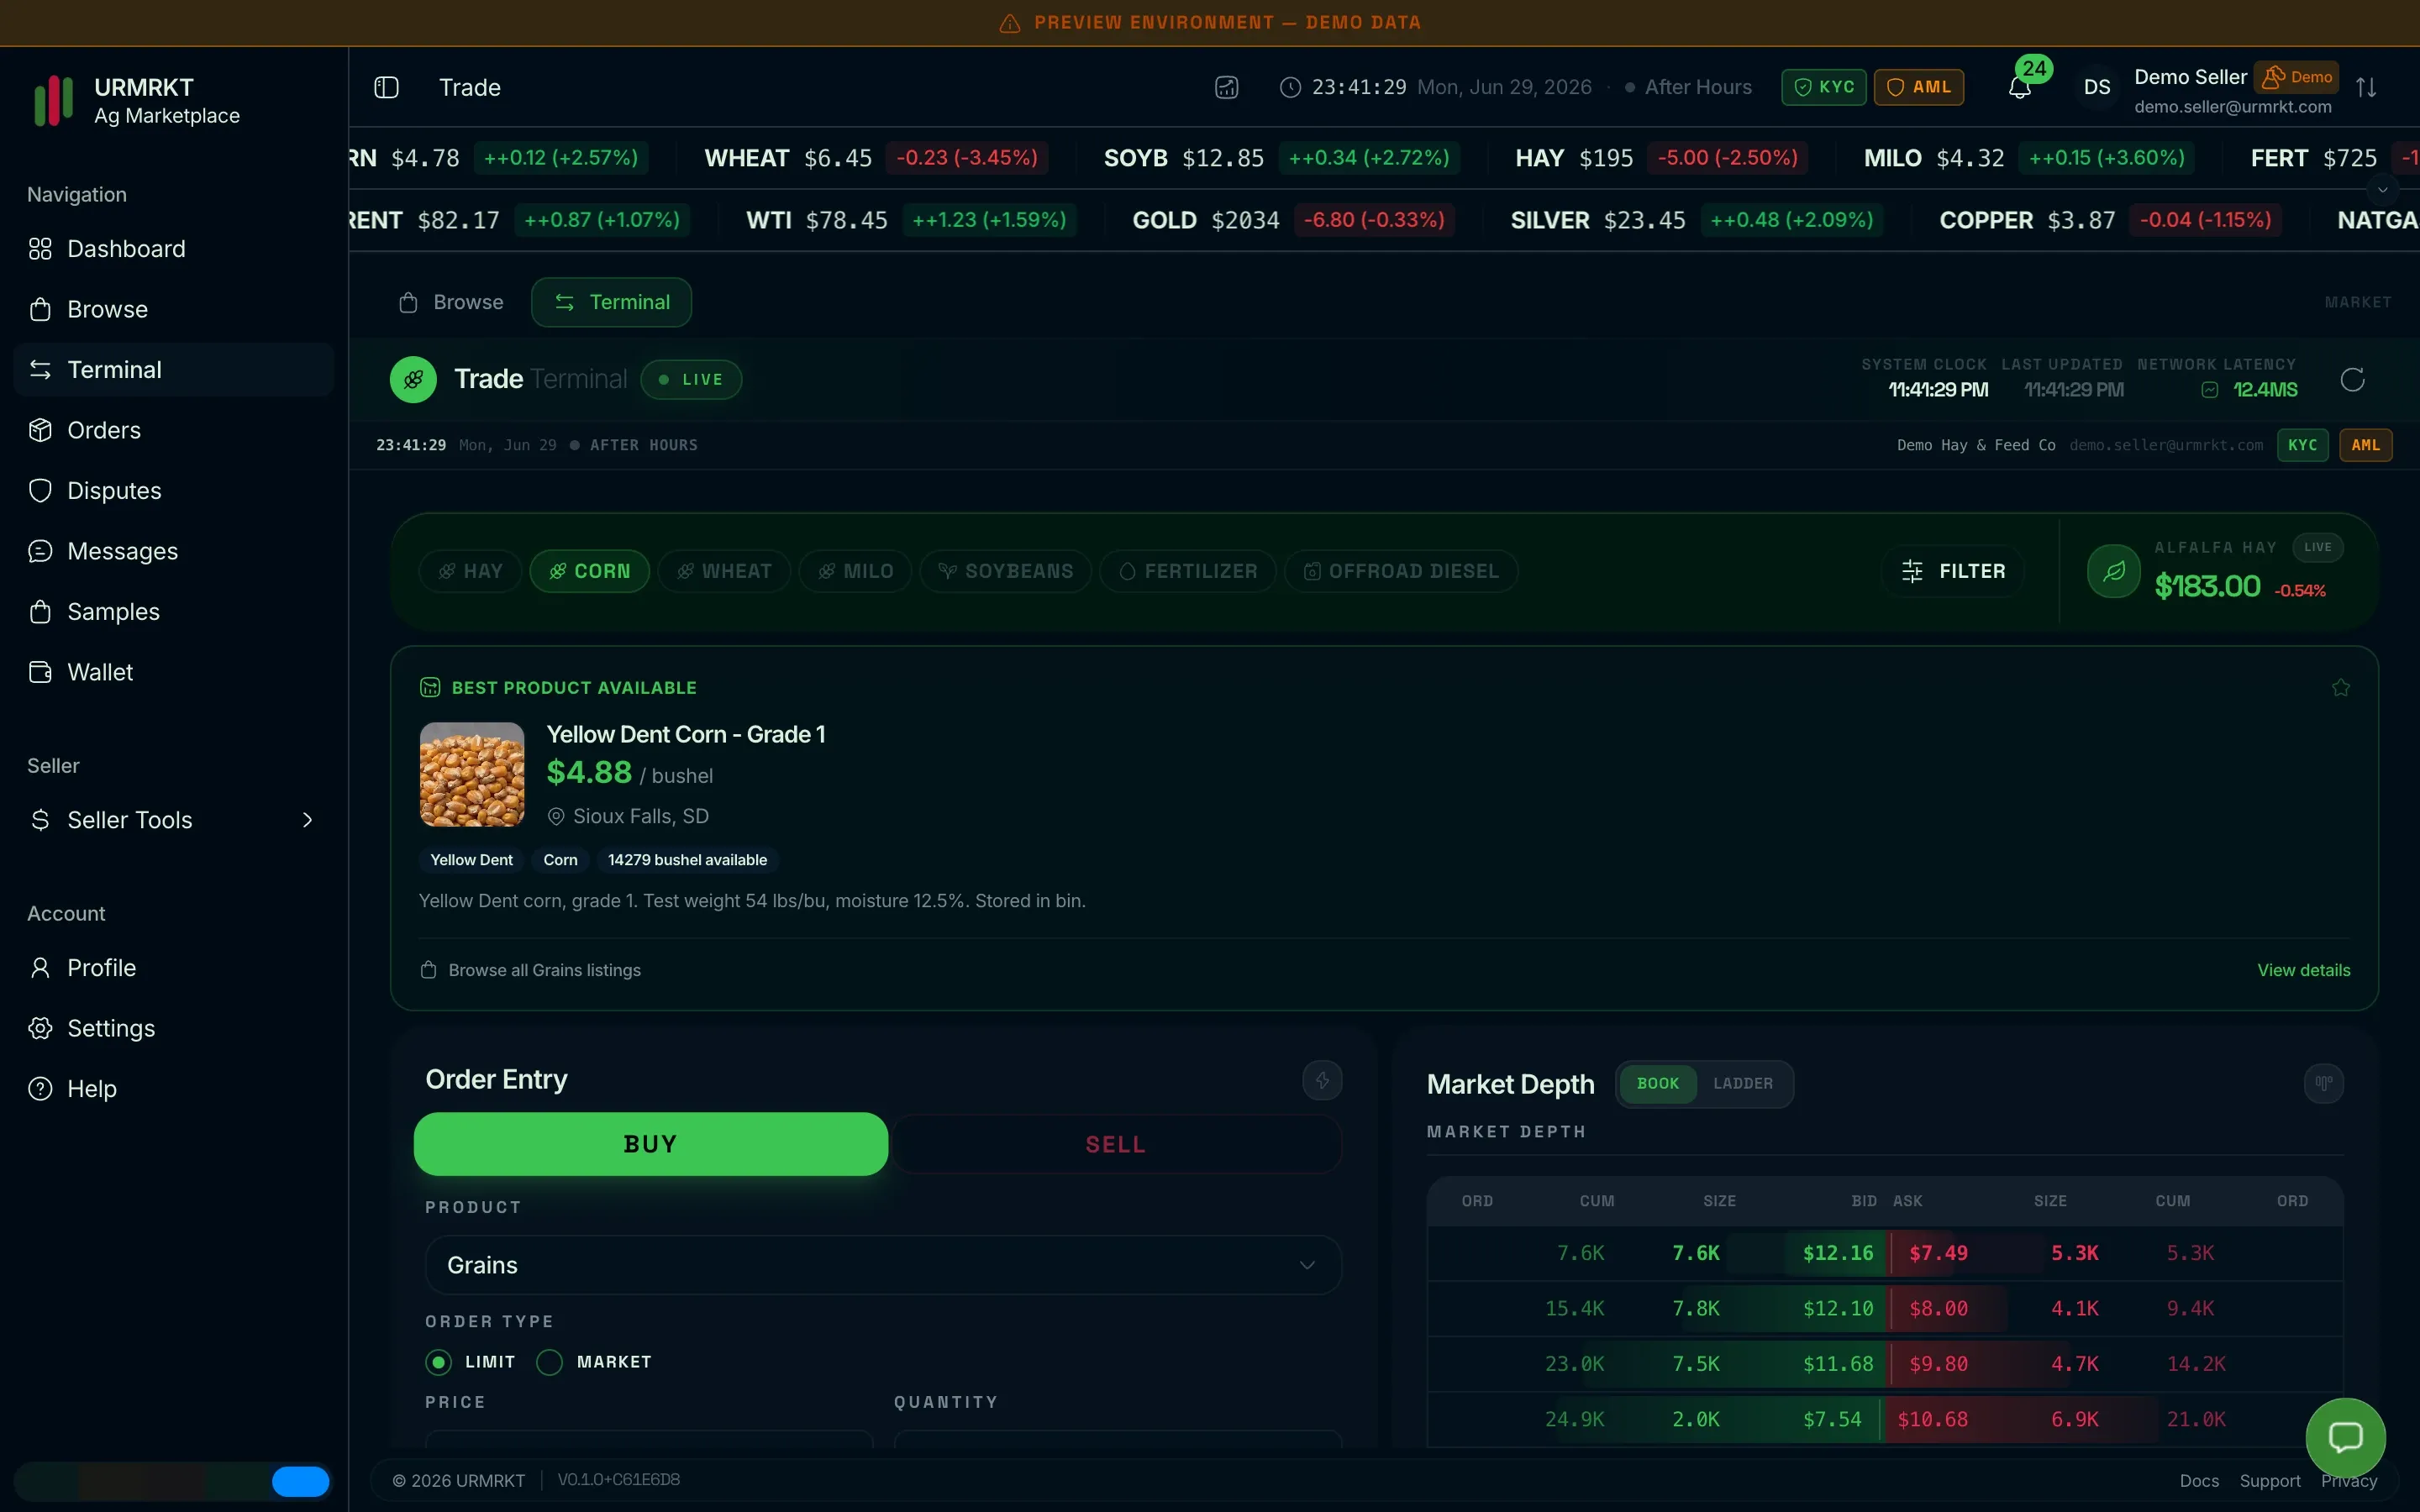Refresh the terminal with circular arrow icon

[x=2352, y=380]
